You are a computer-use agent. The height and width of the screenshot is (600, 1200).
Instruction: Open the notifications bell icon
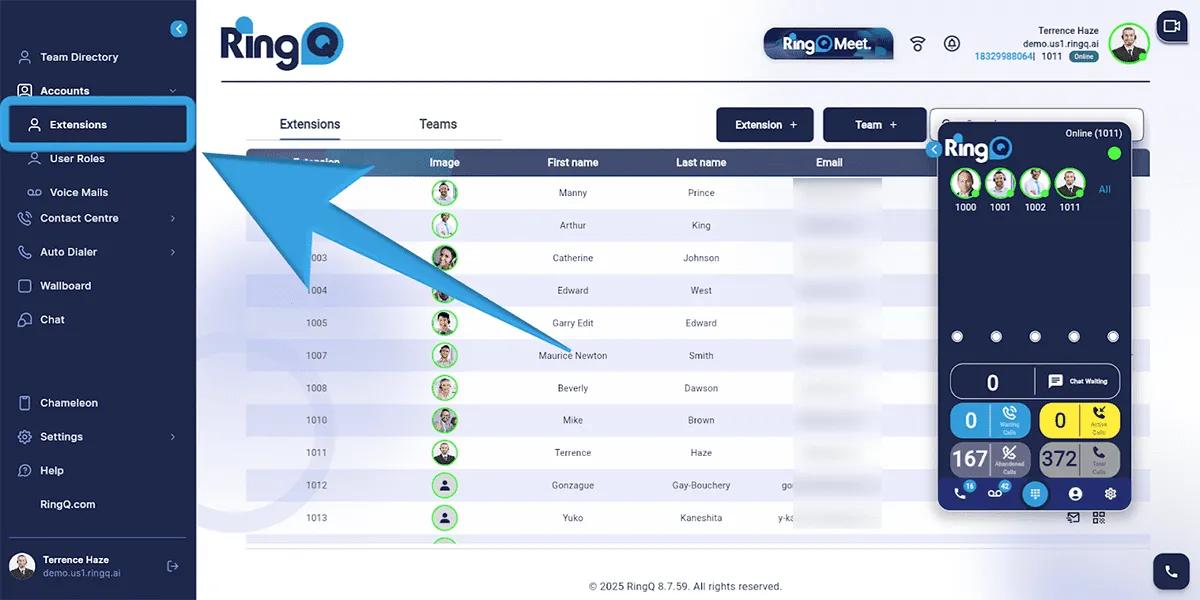tap(952, 44)
